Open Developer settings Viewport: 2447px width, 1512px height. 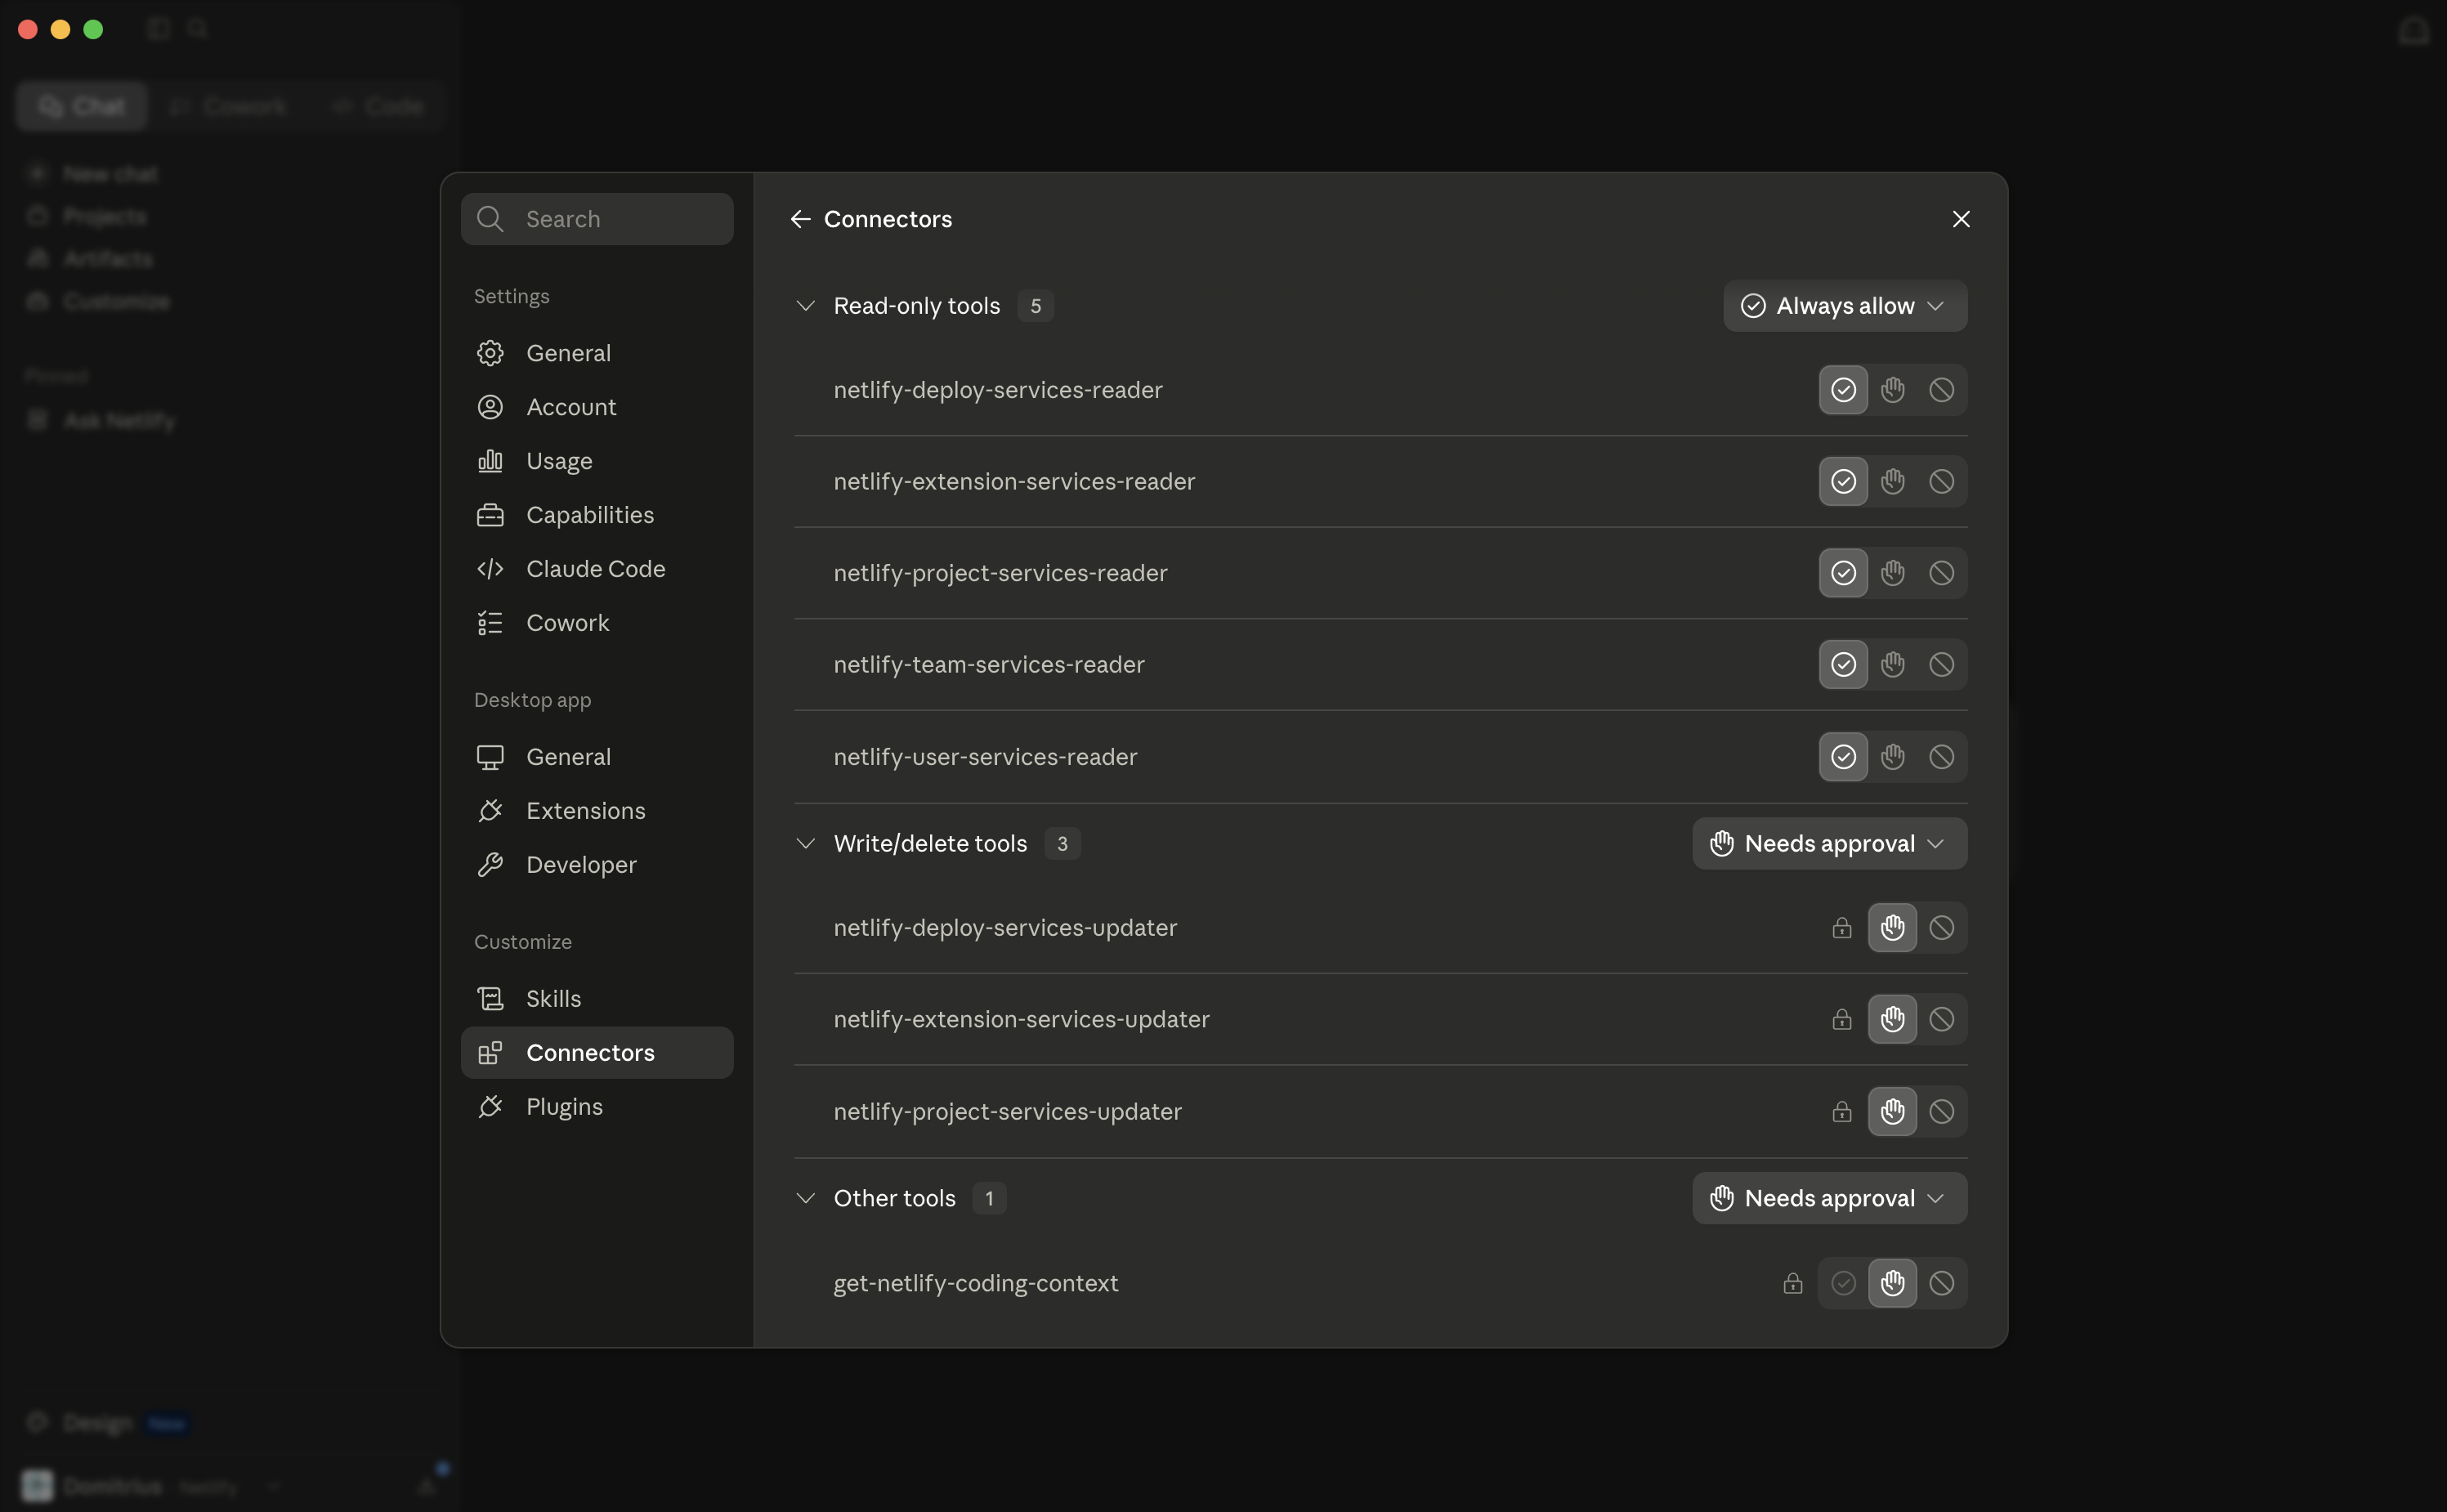coord(597,865)
